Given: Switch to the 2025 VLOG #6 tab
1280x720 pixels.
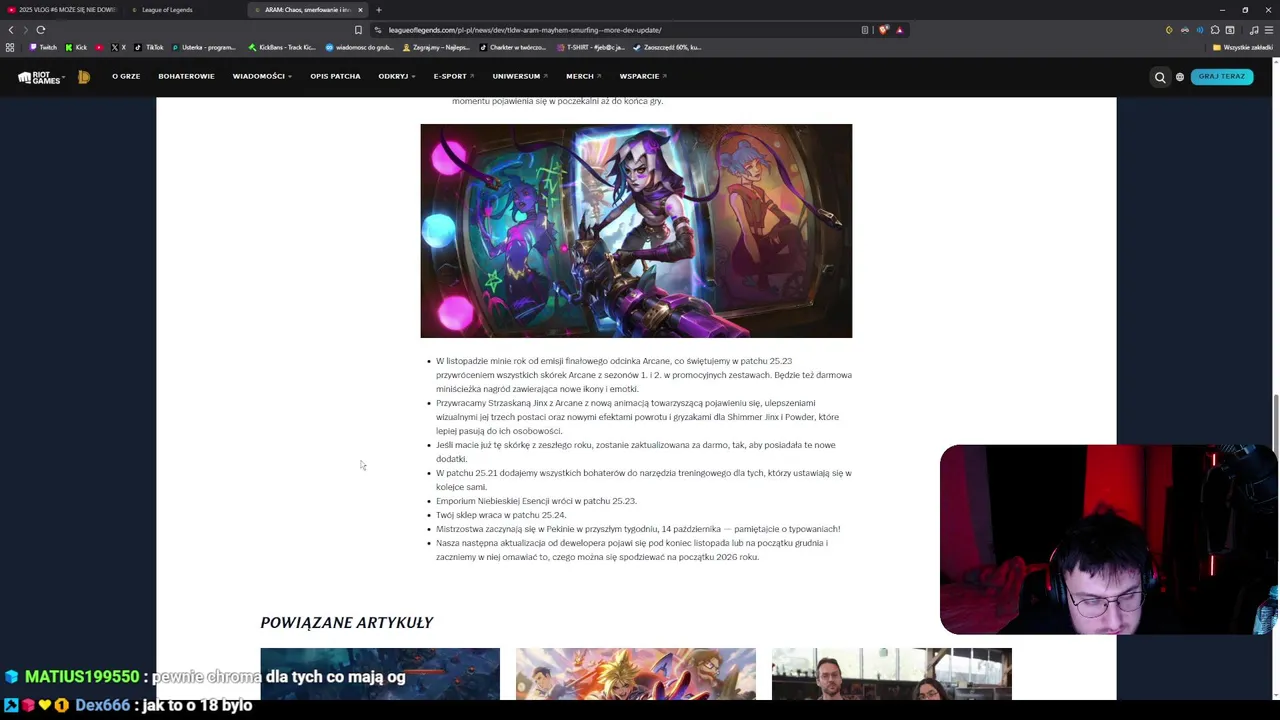Looking at the screenshot, I should coord(62,10).
